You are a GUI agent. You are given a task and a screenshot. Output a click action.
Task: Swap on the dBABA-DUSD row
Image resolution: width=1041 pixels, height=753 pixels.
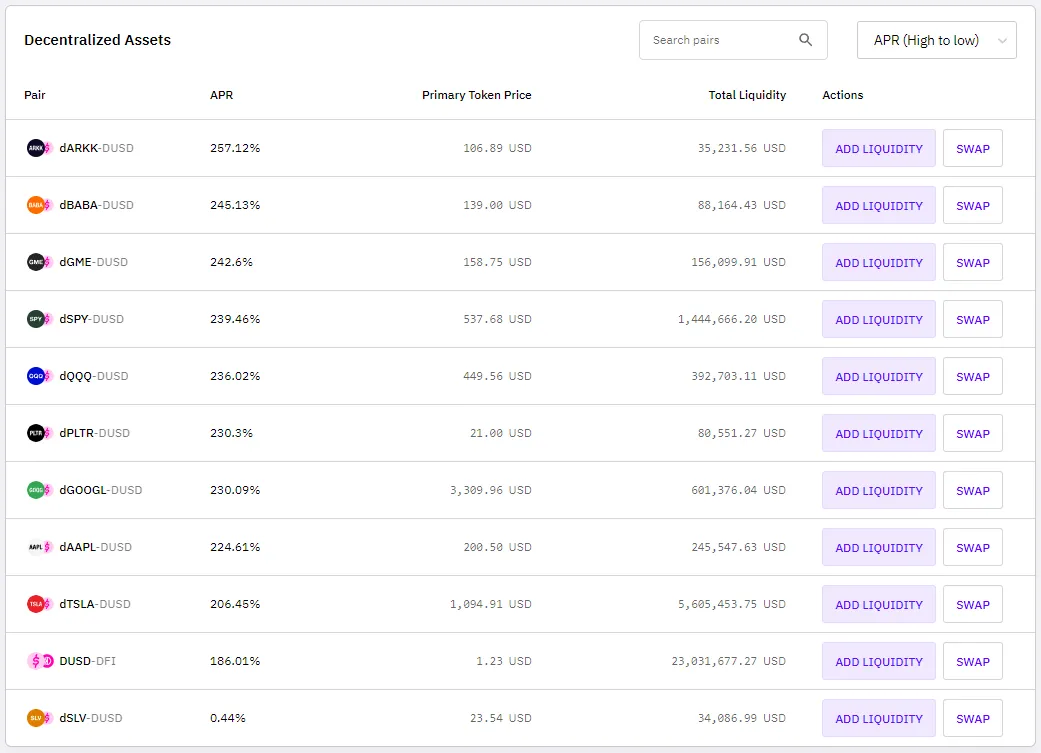point(973,206)
